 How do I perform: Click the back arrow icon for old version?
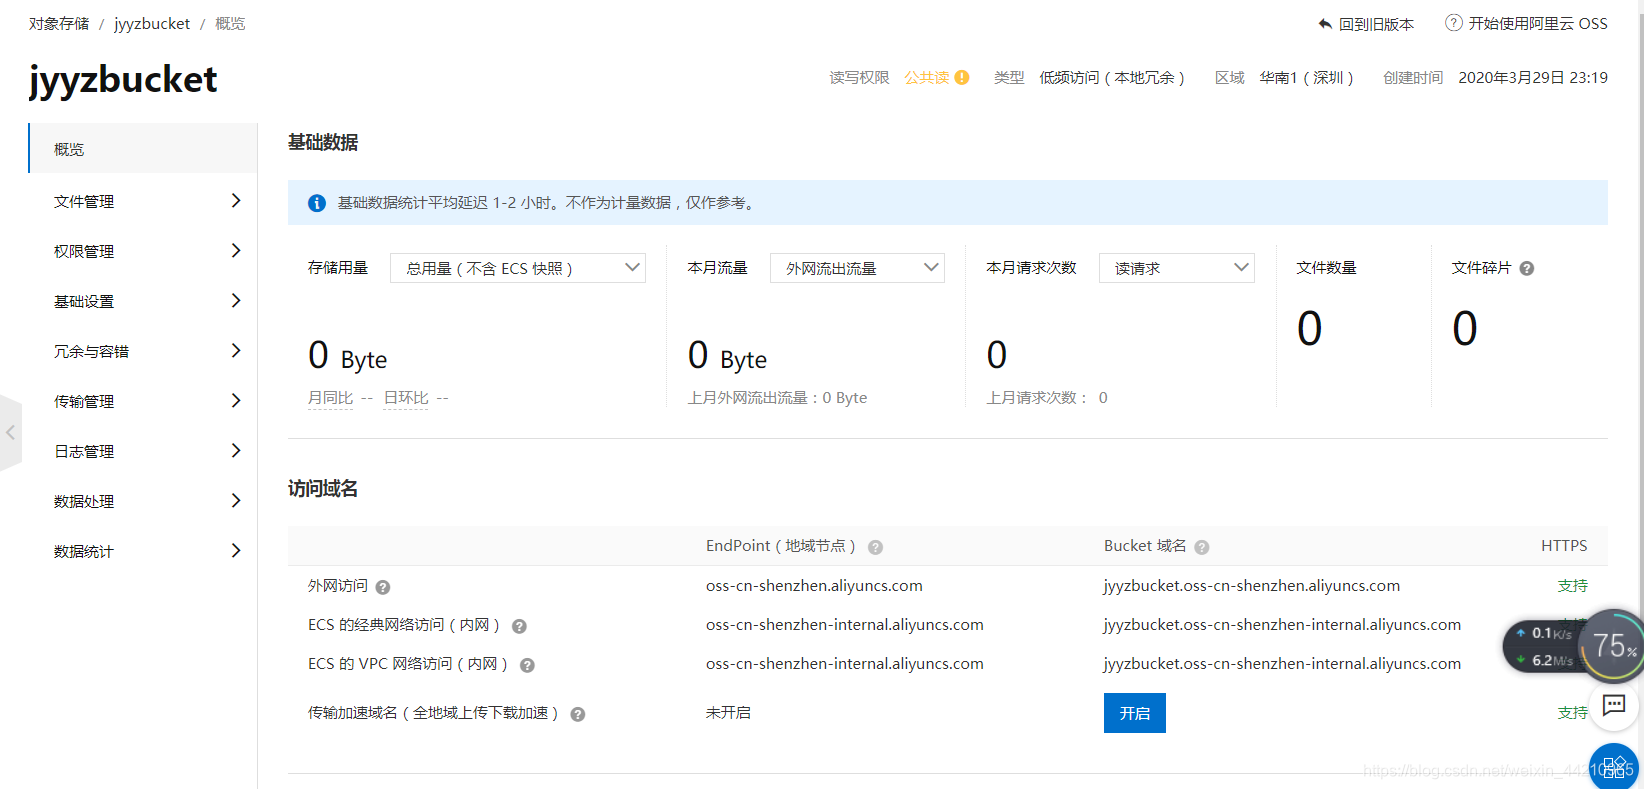1325,24
